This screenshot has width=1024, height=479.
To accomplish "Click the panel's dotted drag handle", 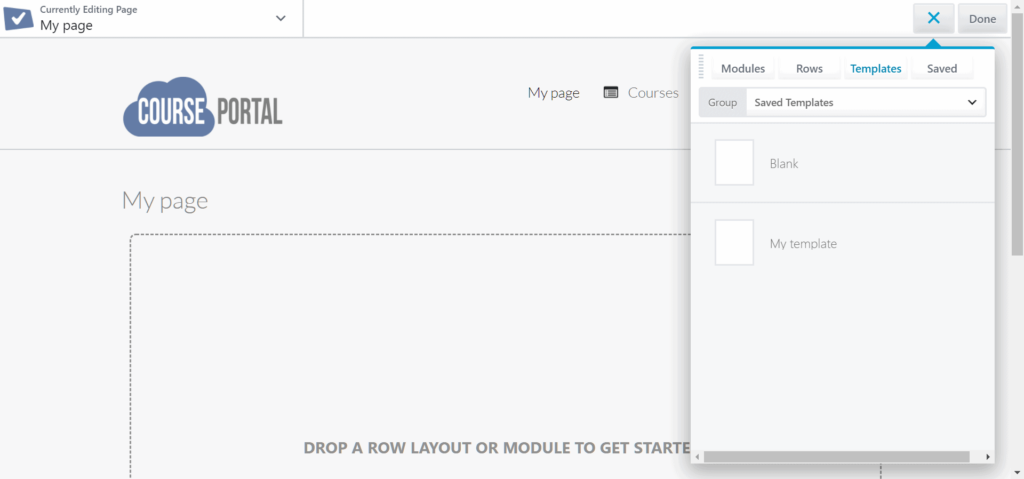I will 701,68.
